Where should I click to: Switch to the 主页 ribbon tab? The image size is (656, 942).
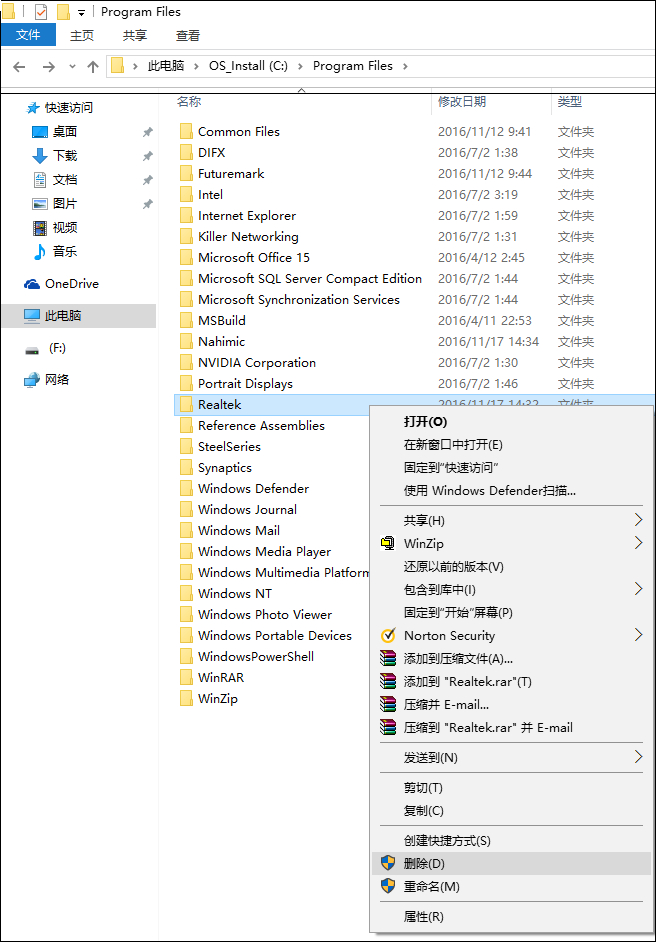click(x=82, y=35)
